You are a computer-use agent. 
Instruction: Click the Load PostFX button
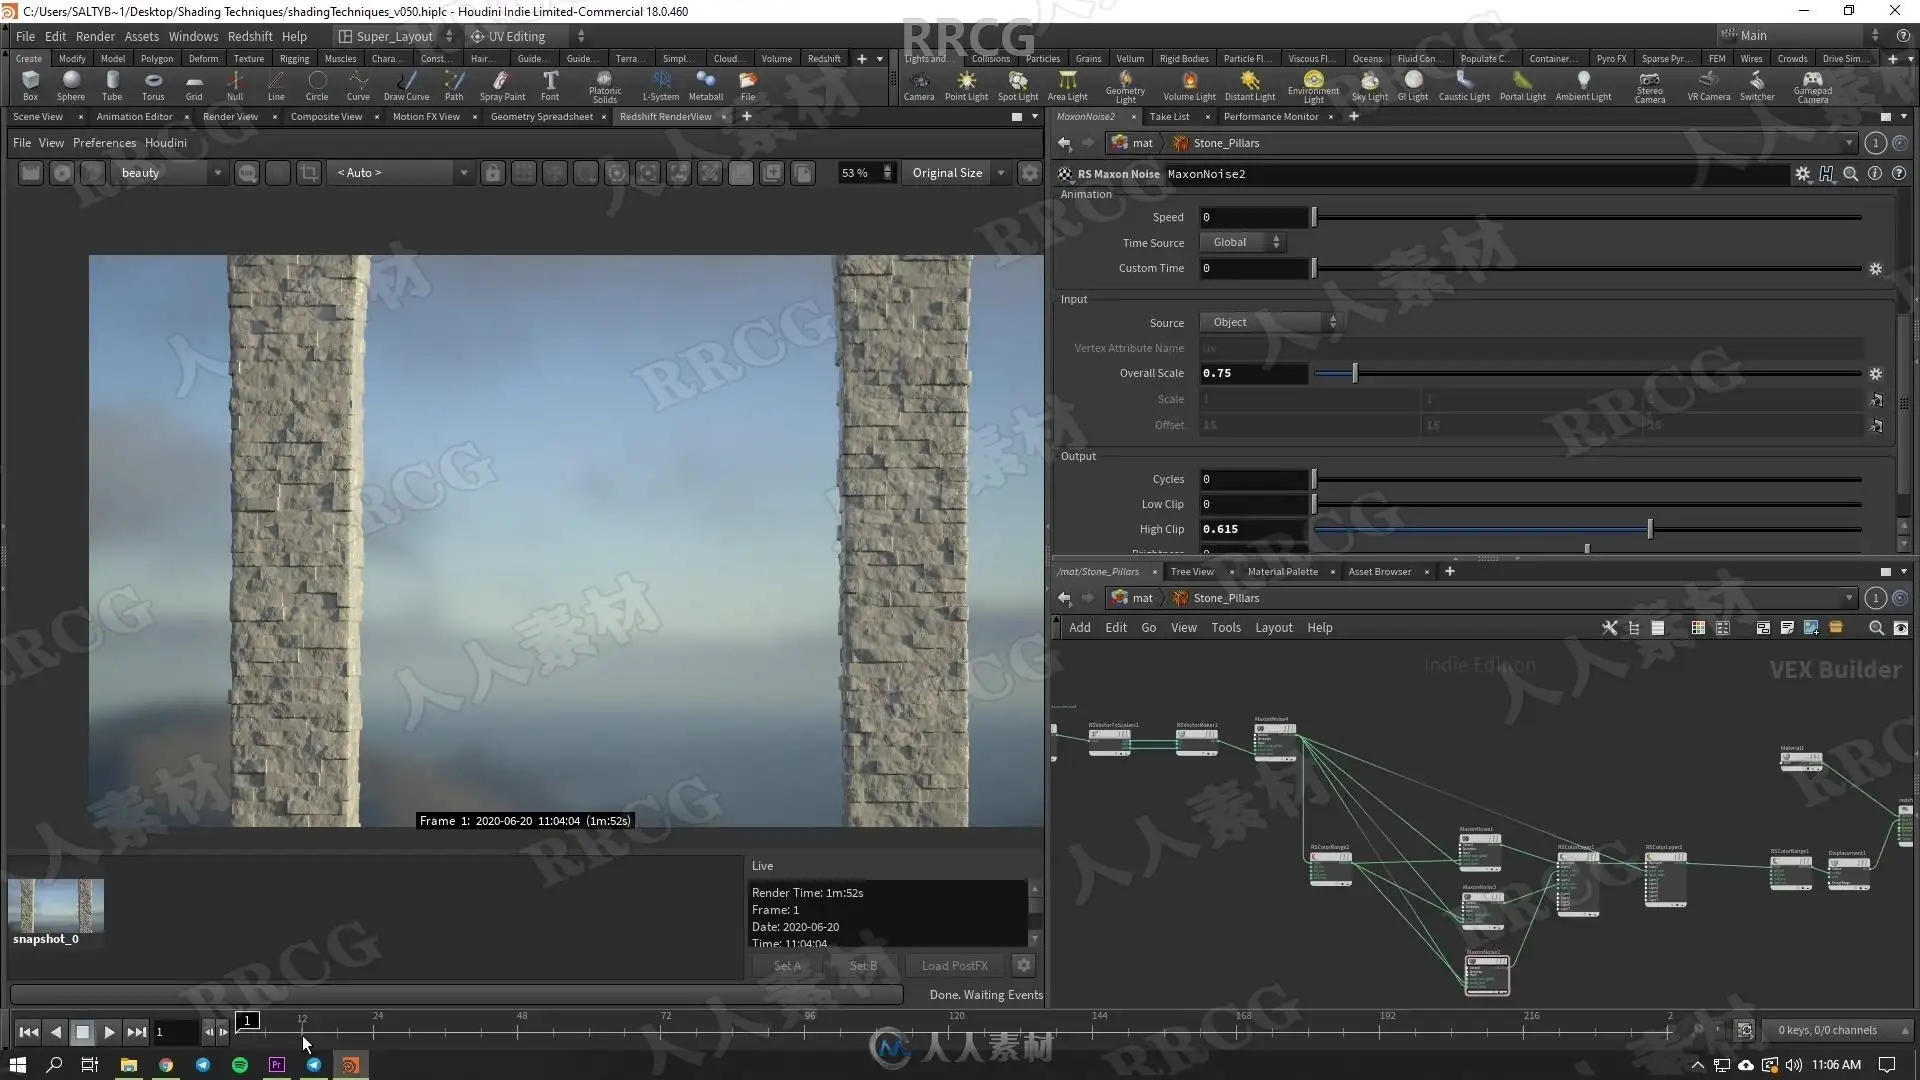coord(954,966)
